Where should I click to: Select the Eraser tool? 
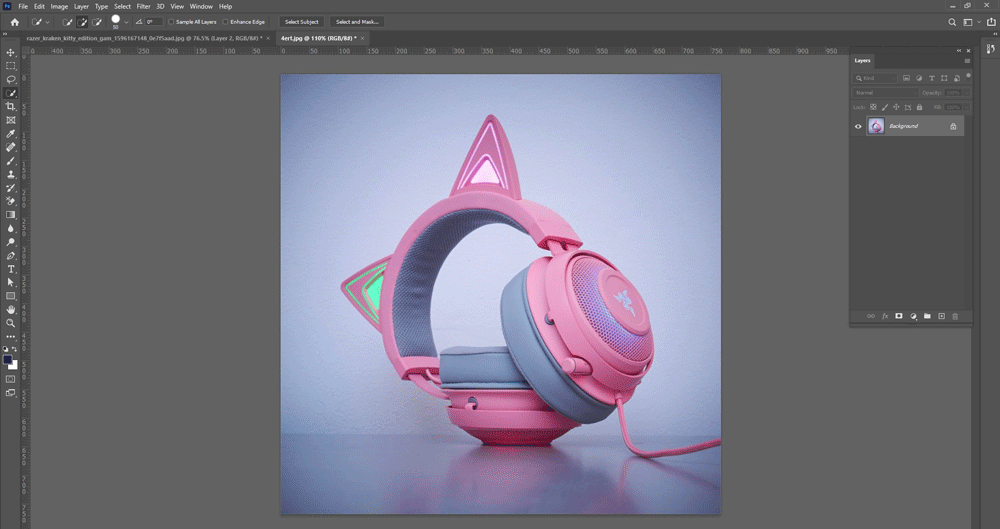11,202
